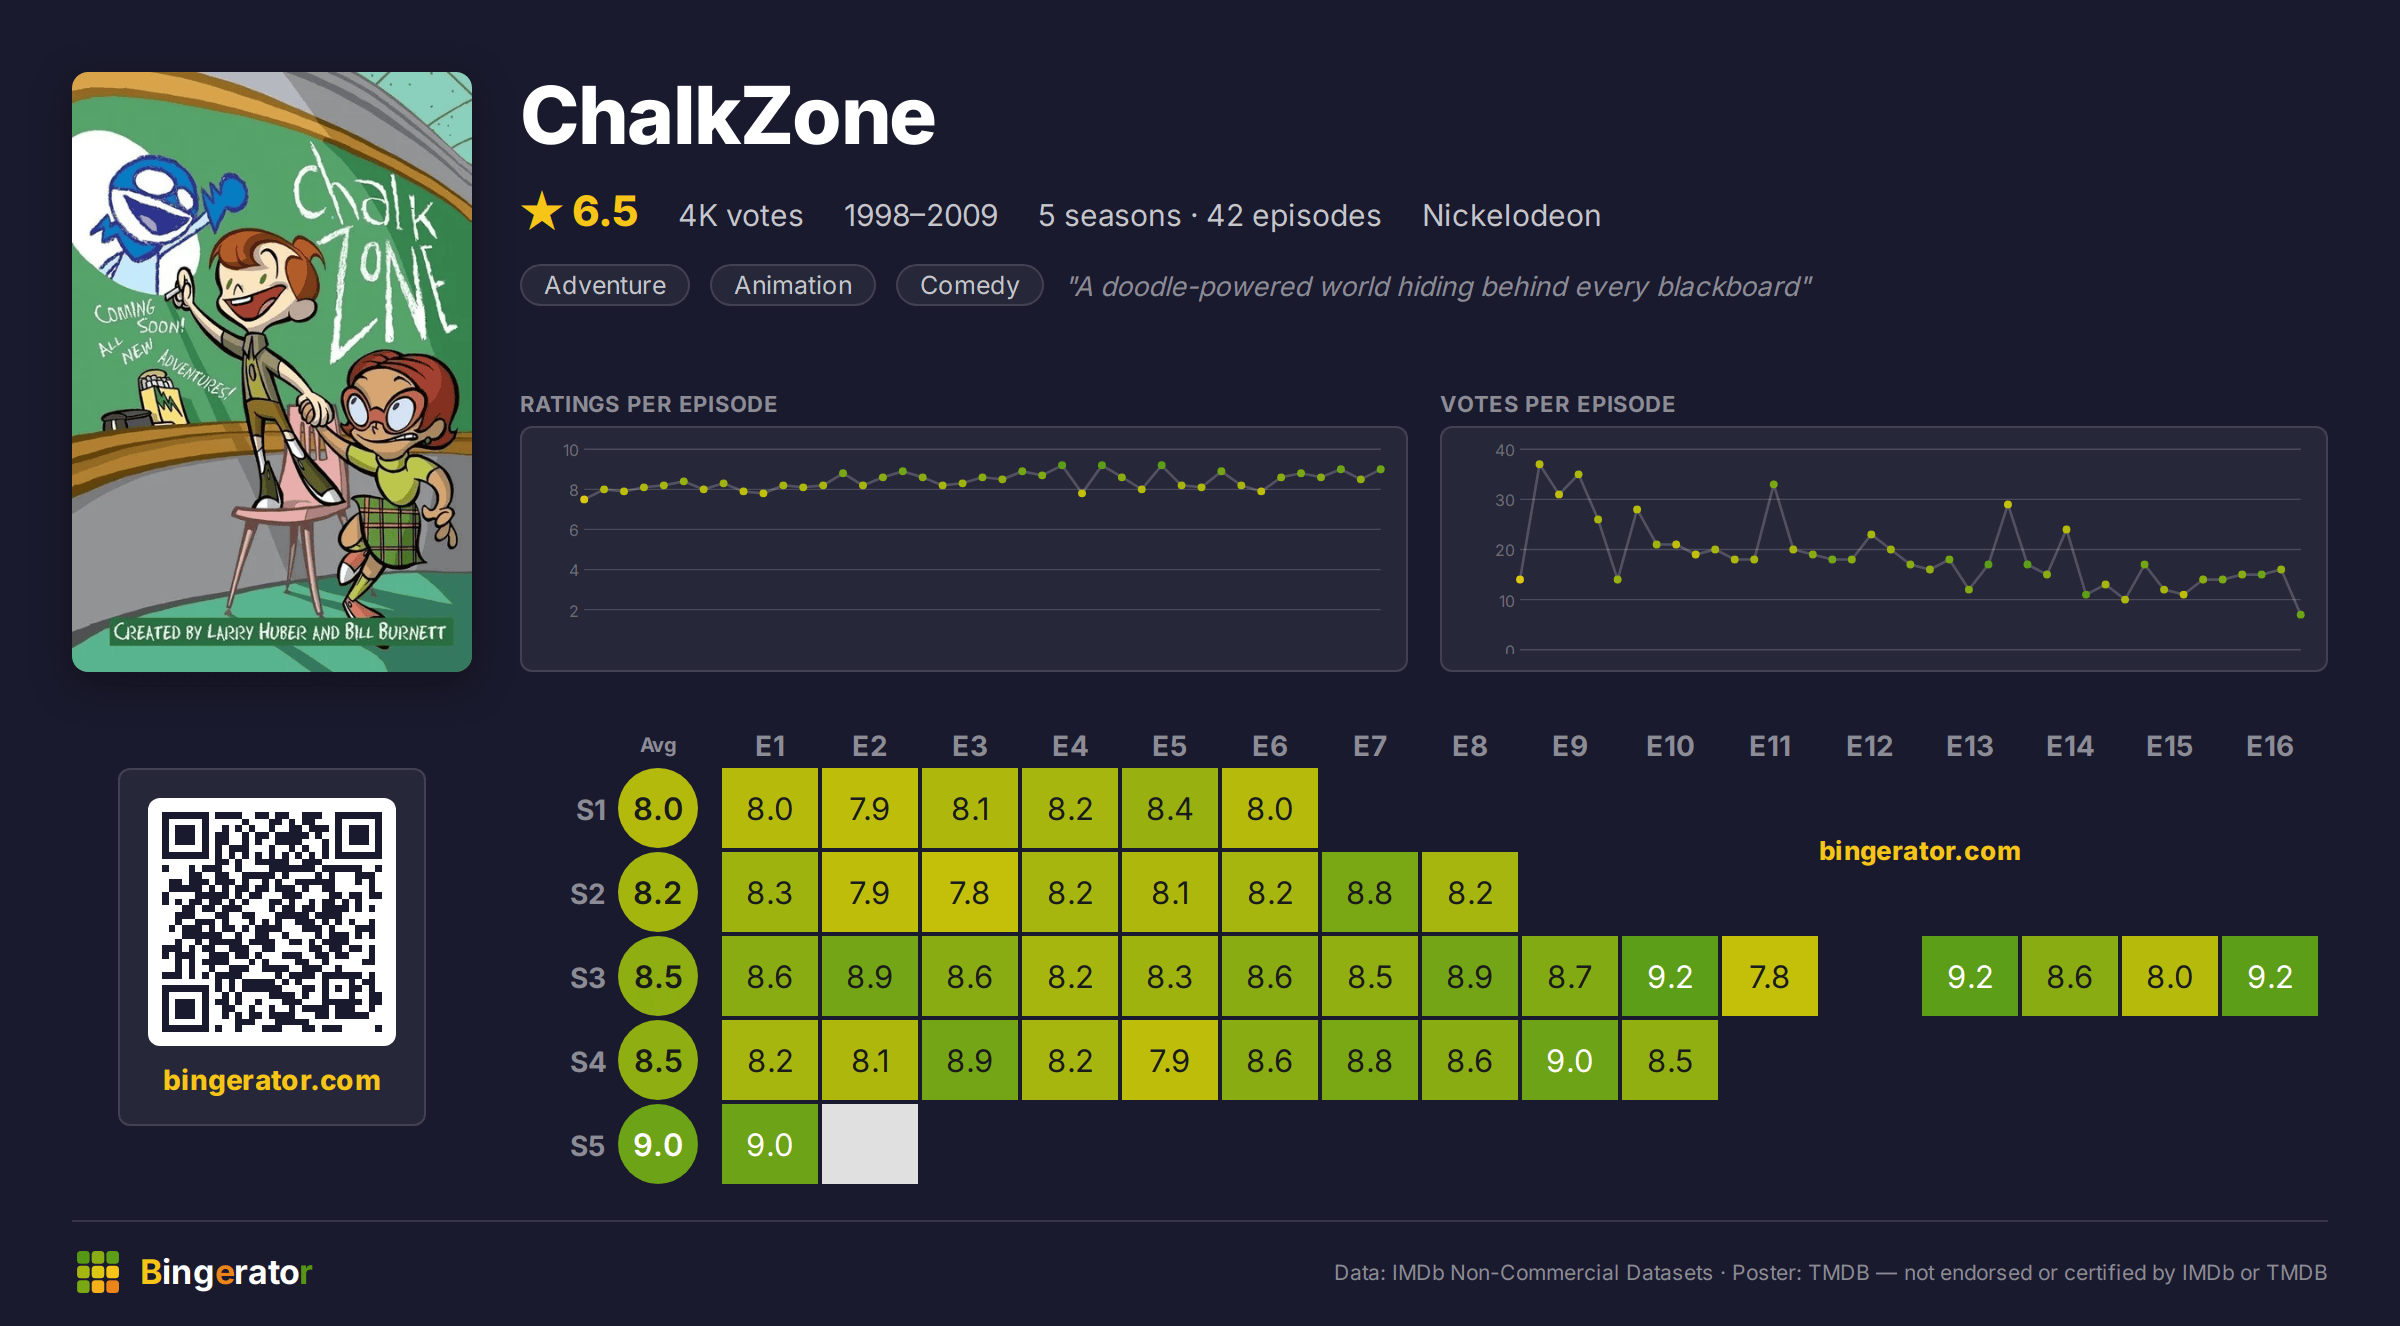Open the ChalkZone poster thumbnail
Viewport: 2400px width, 1326px height.
tap(272, 372)
